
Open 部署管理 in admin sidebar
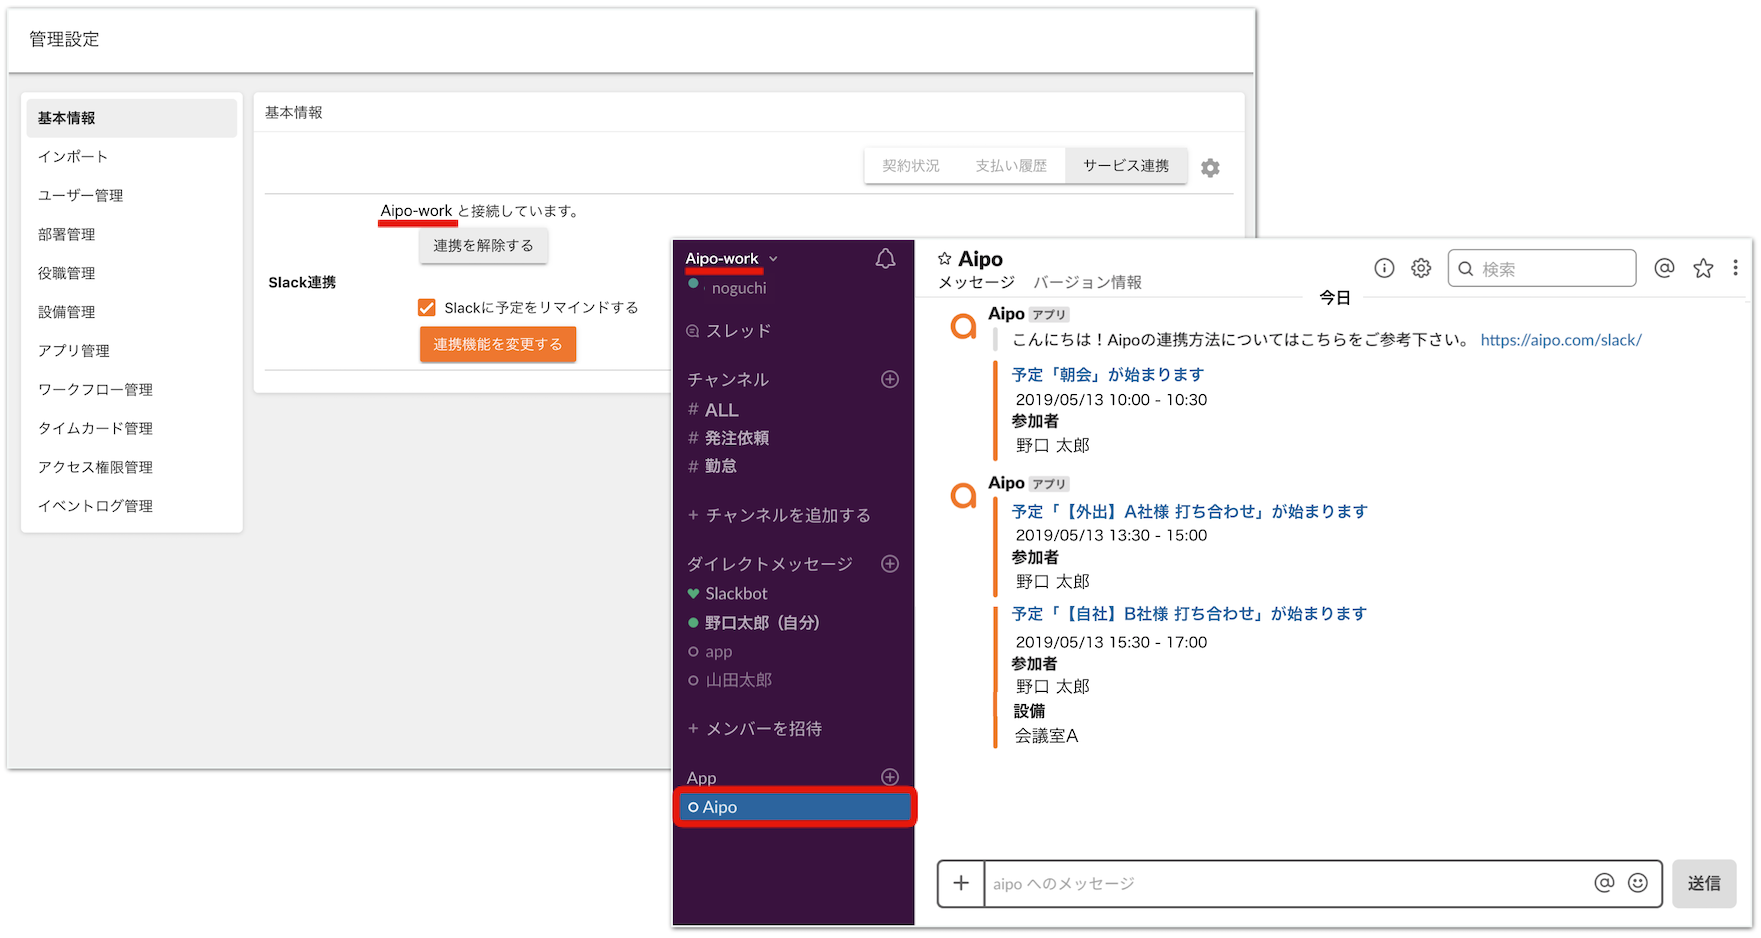pos(132,235)
